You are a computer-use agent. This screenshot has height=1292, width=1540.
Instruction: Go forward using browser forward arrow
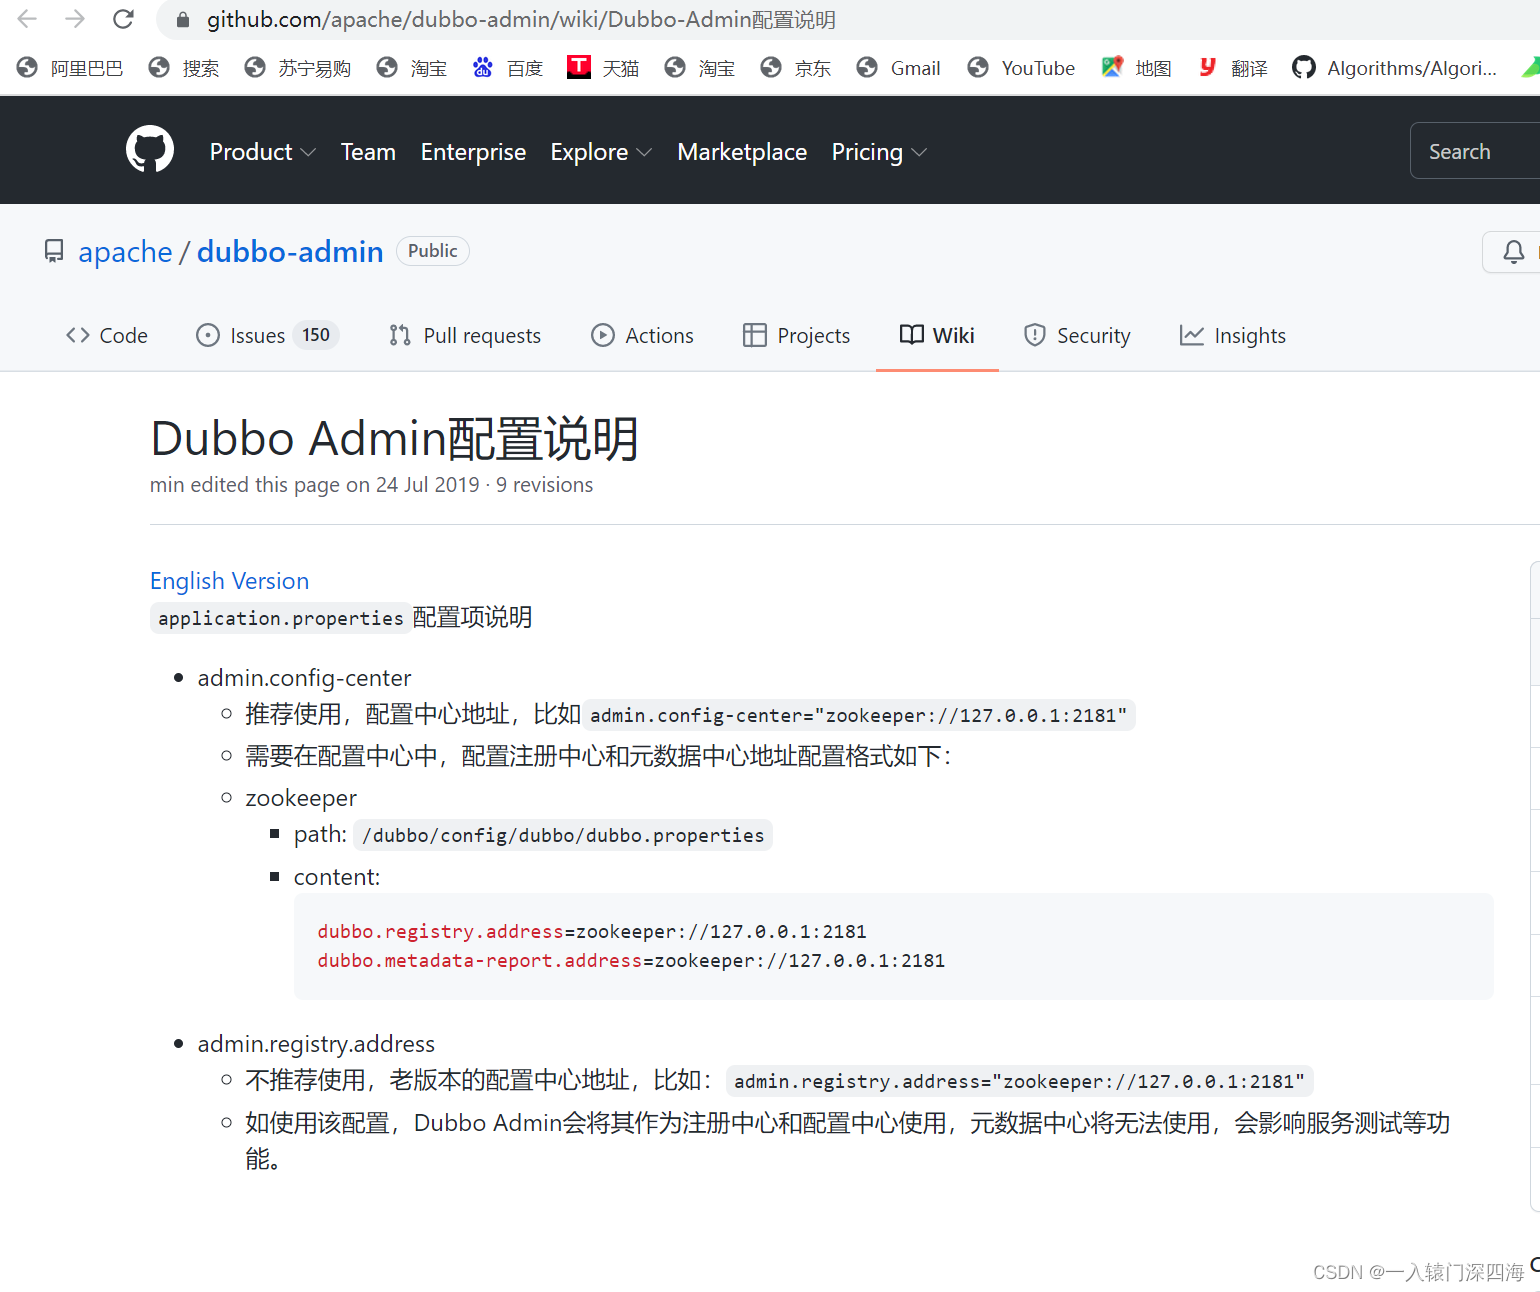point(75,19)
